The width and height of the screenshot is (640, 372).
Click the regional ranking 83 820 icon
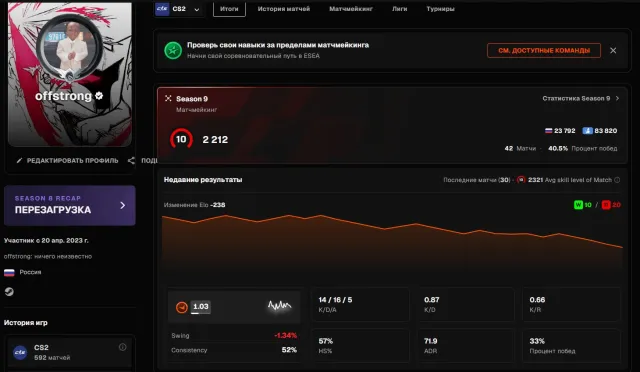coord(587,131)
